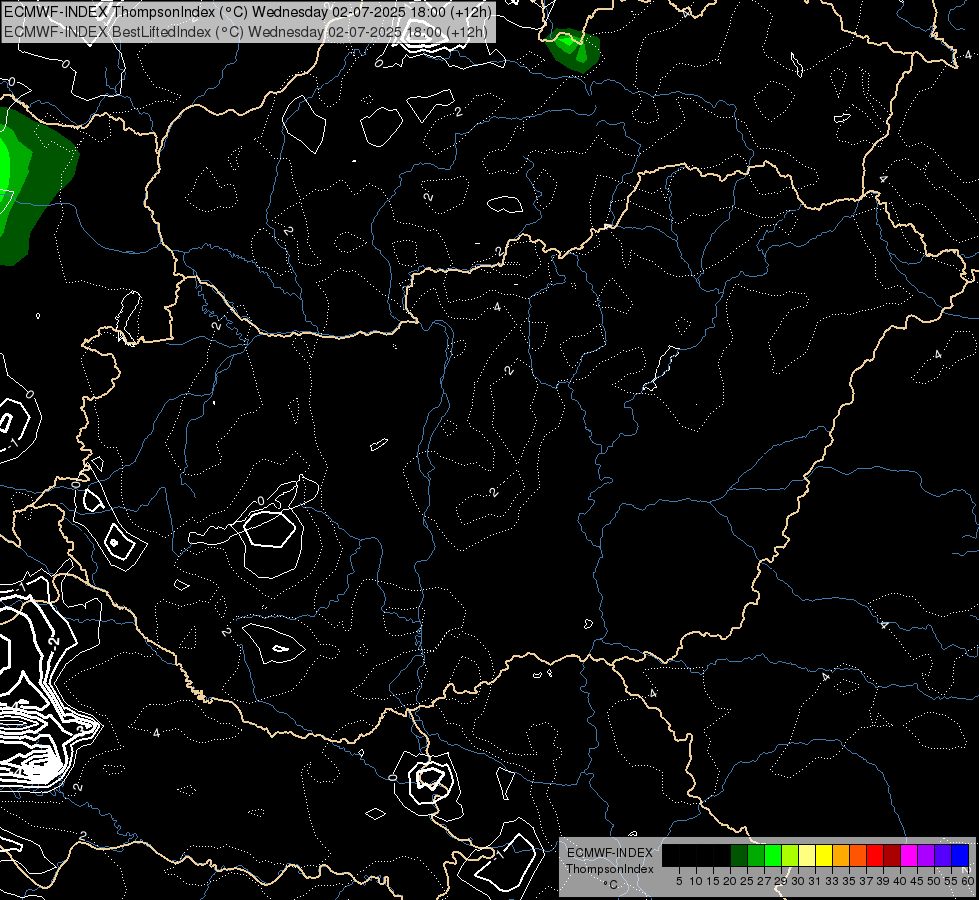The height and width of the screenshot is (900, 979).
Task: Click the green shaded area at top center
Action: [x=573, y=50]
